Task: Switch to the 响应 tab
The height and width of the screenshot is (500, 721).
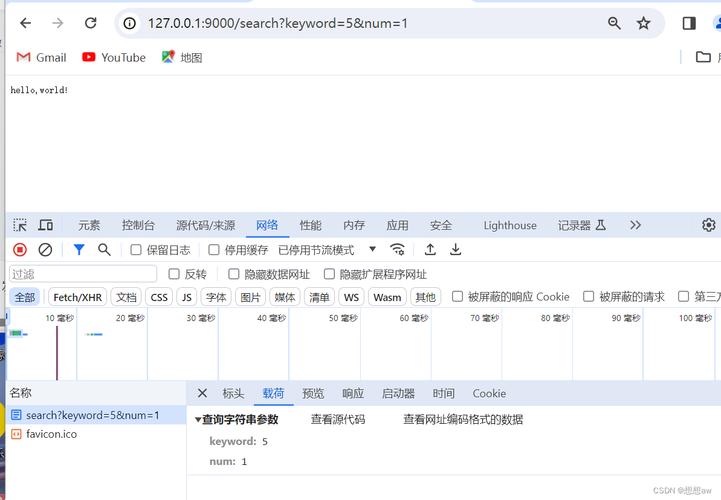Action: coord(353,394)
